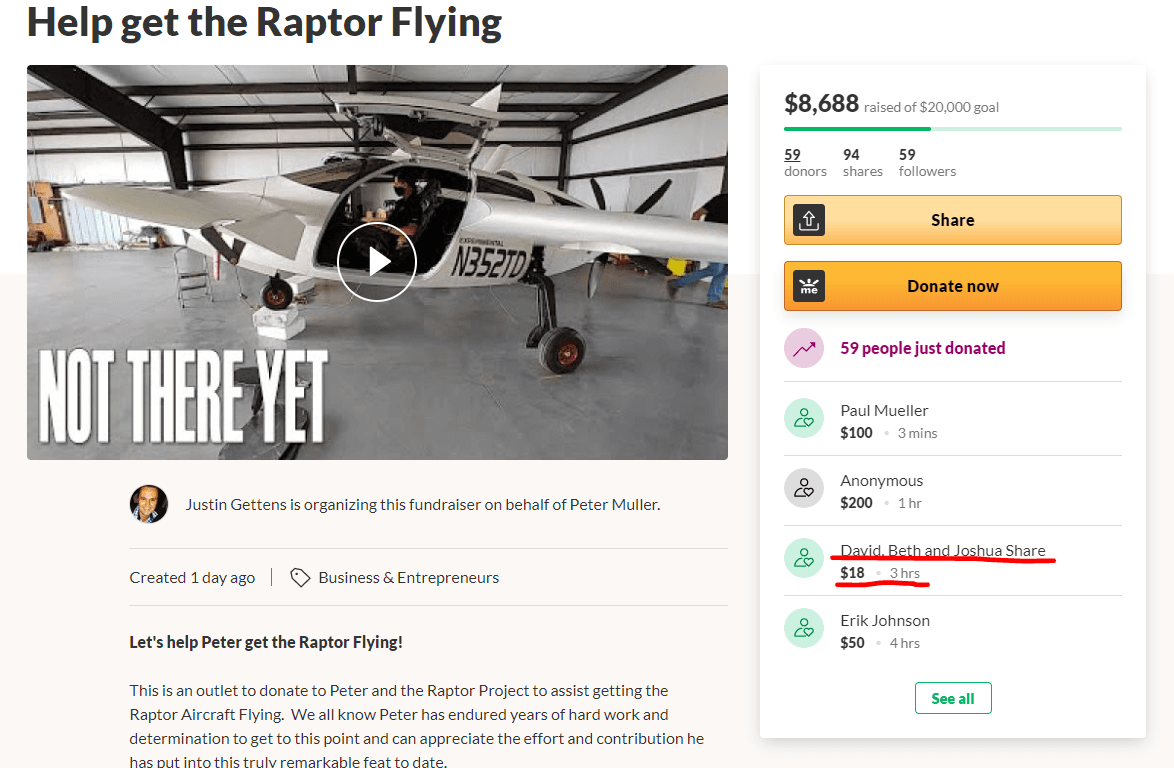Click the See all donations button
Viewport: 1174px width, 768px height.
tap(952, 698)
